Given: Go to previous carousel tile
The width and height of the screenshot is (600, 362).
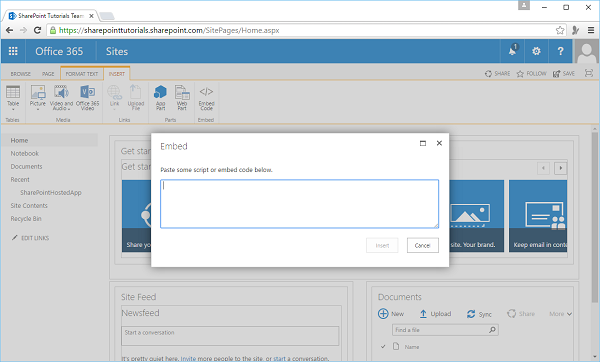Looking at the screenshot, I should (x=543, y=168).
